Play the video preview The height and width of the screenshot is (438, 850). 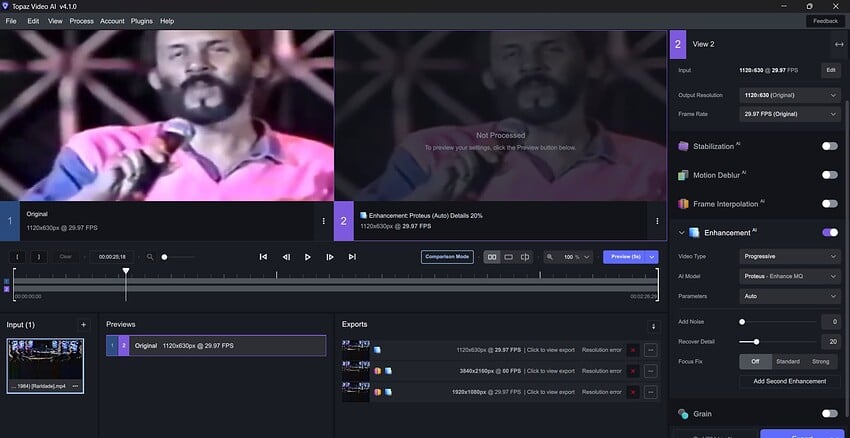pos(307,257)
